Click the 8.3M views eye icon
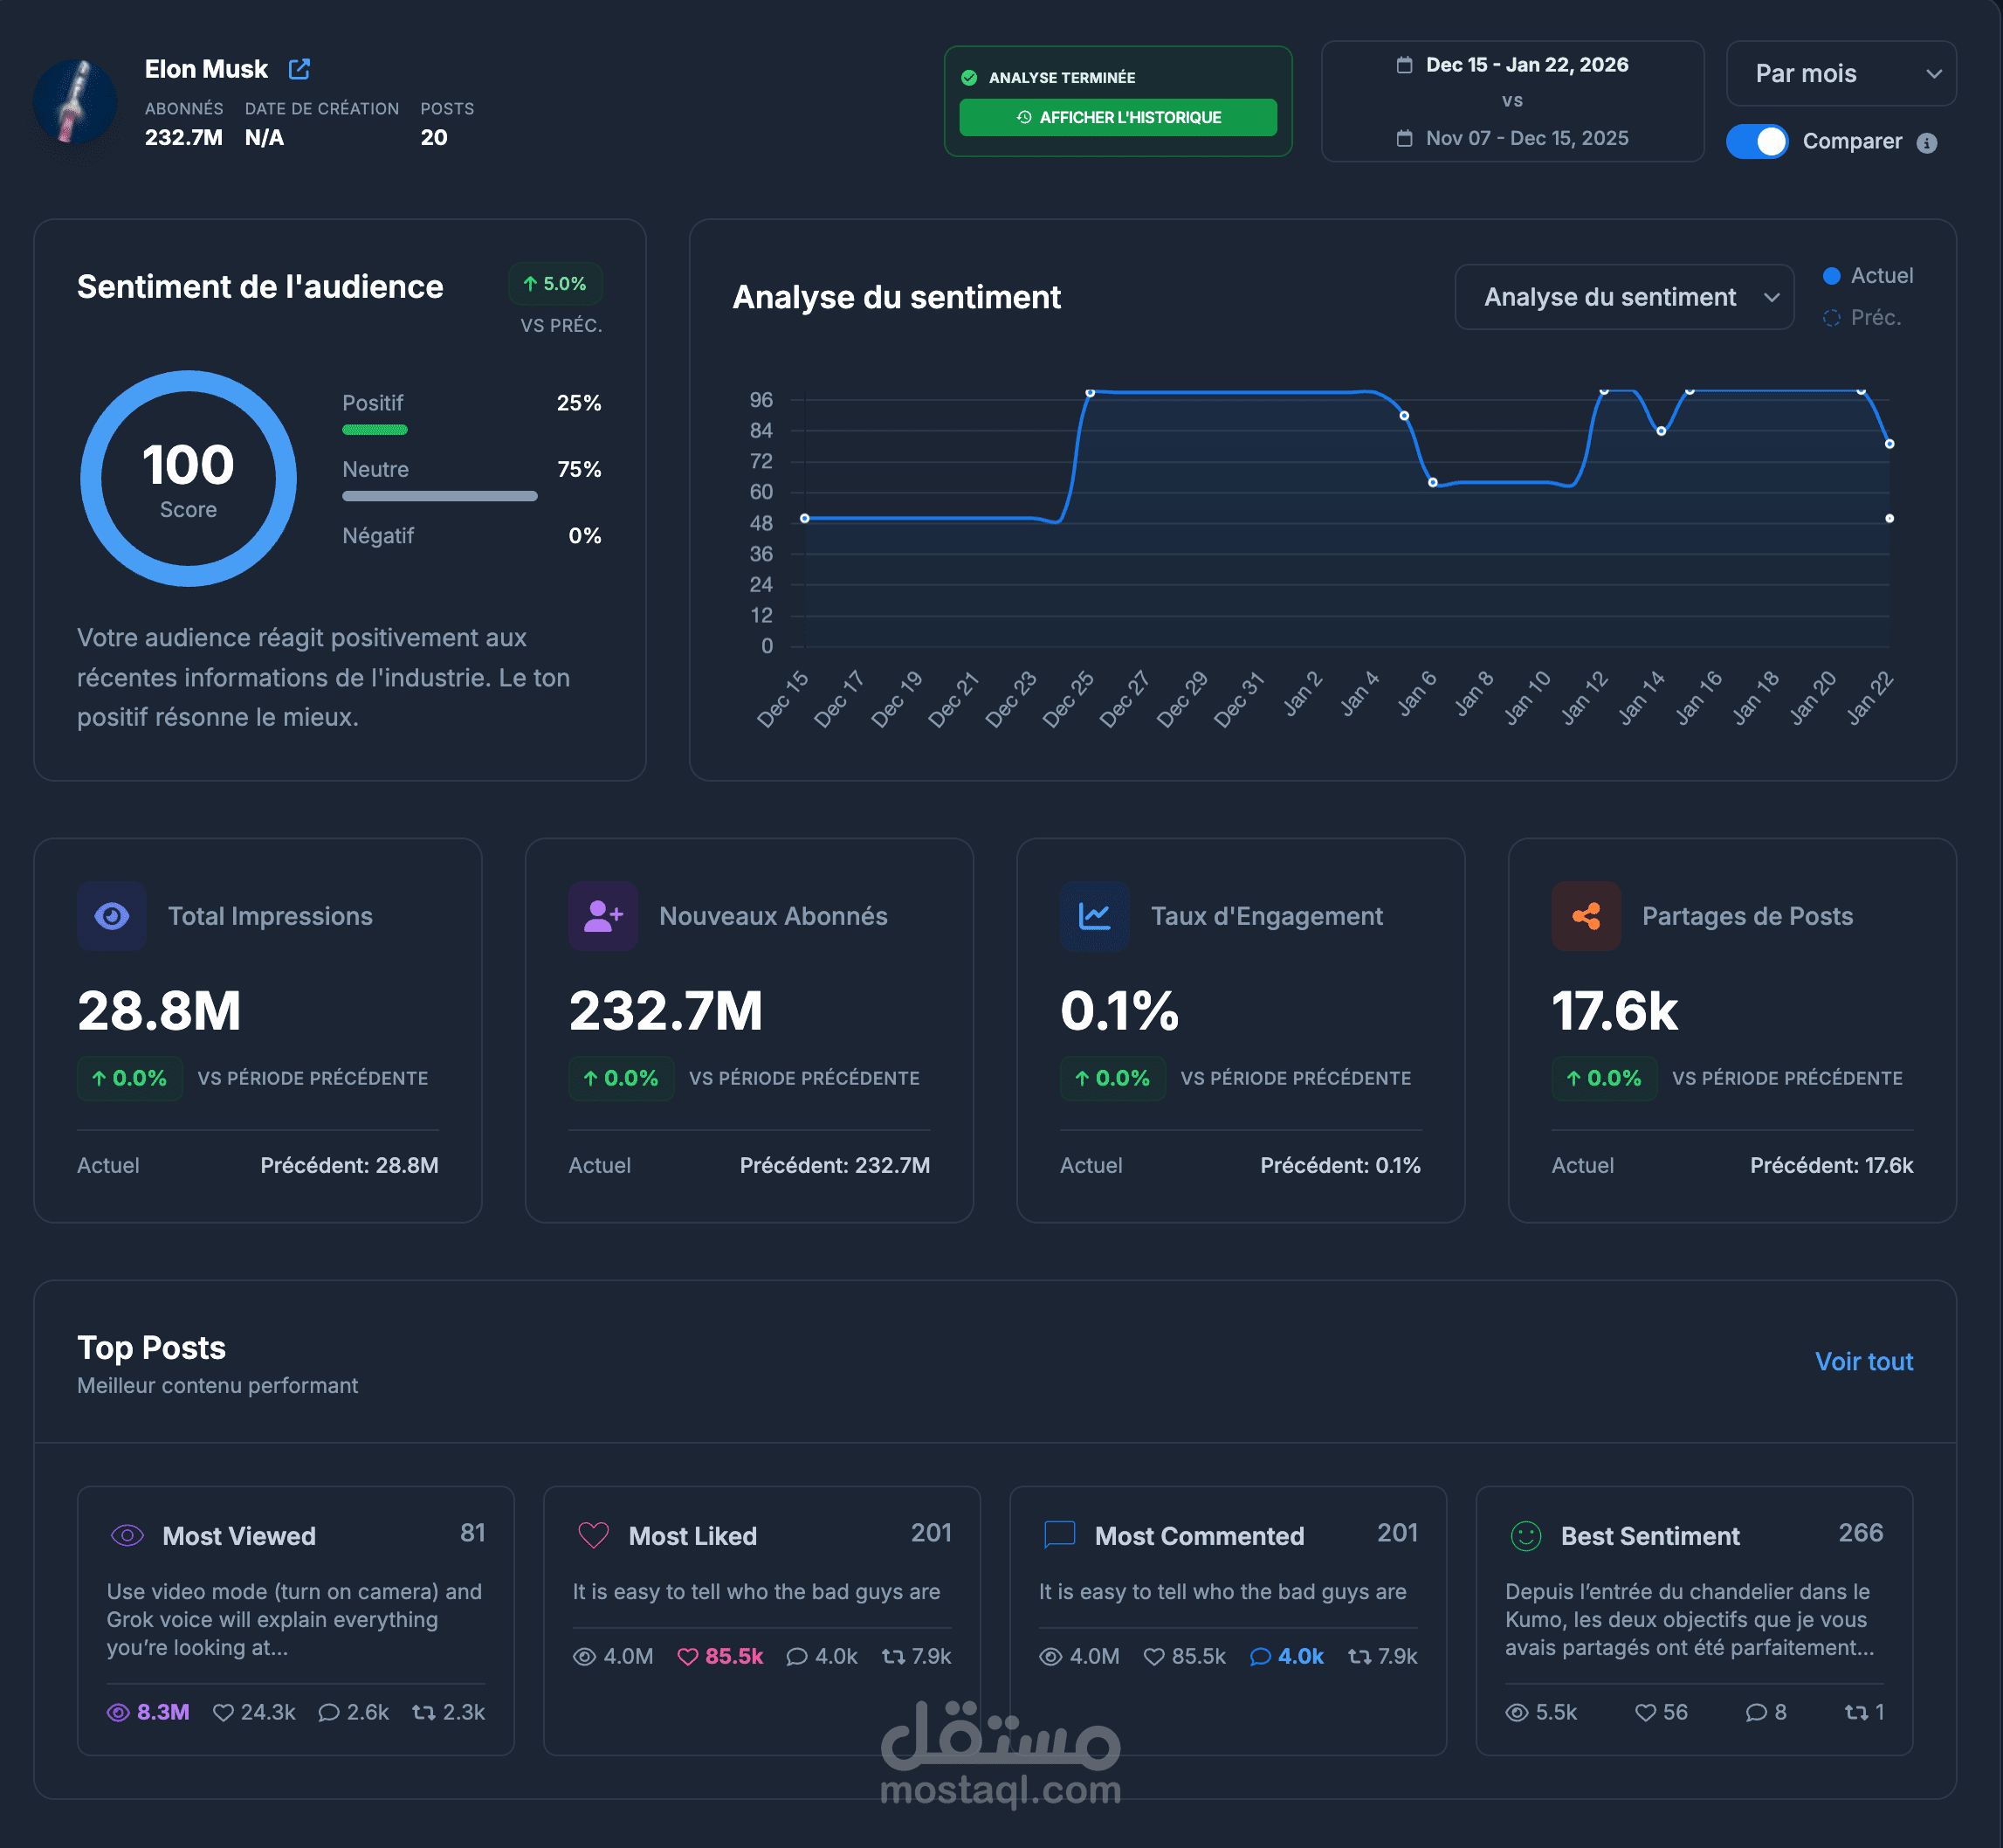Image resolution: width=2003 pixels, height=1848 pixels. [x=118, y=1712]
